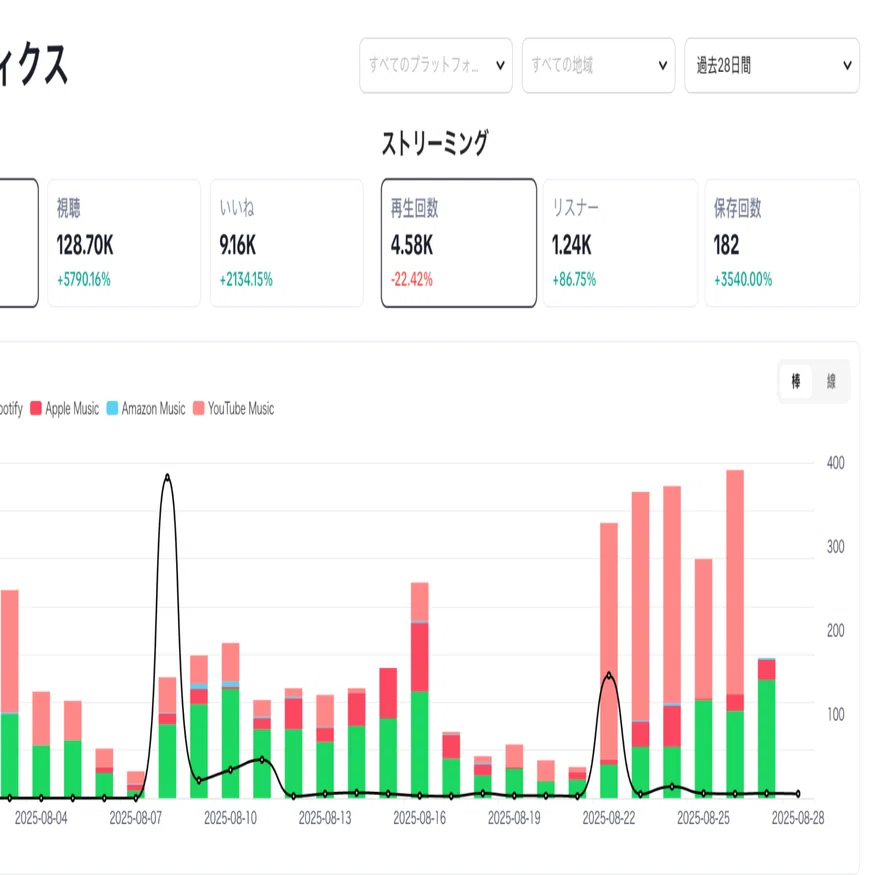Image resolution: width=875 pixels, height=875 pixels.
Task: Click the chevron of the region dropdown
Action: 663,65
